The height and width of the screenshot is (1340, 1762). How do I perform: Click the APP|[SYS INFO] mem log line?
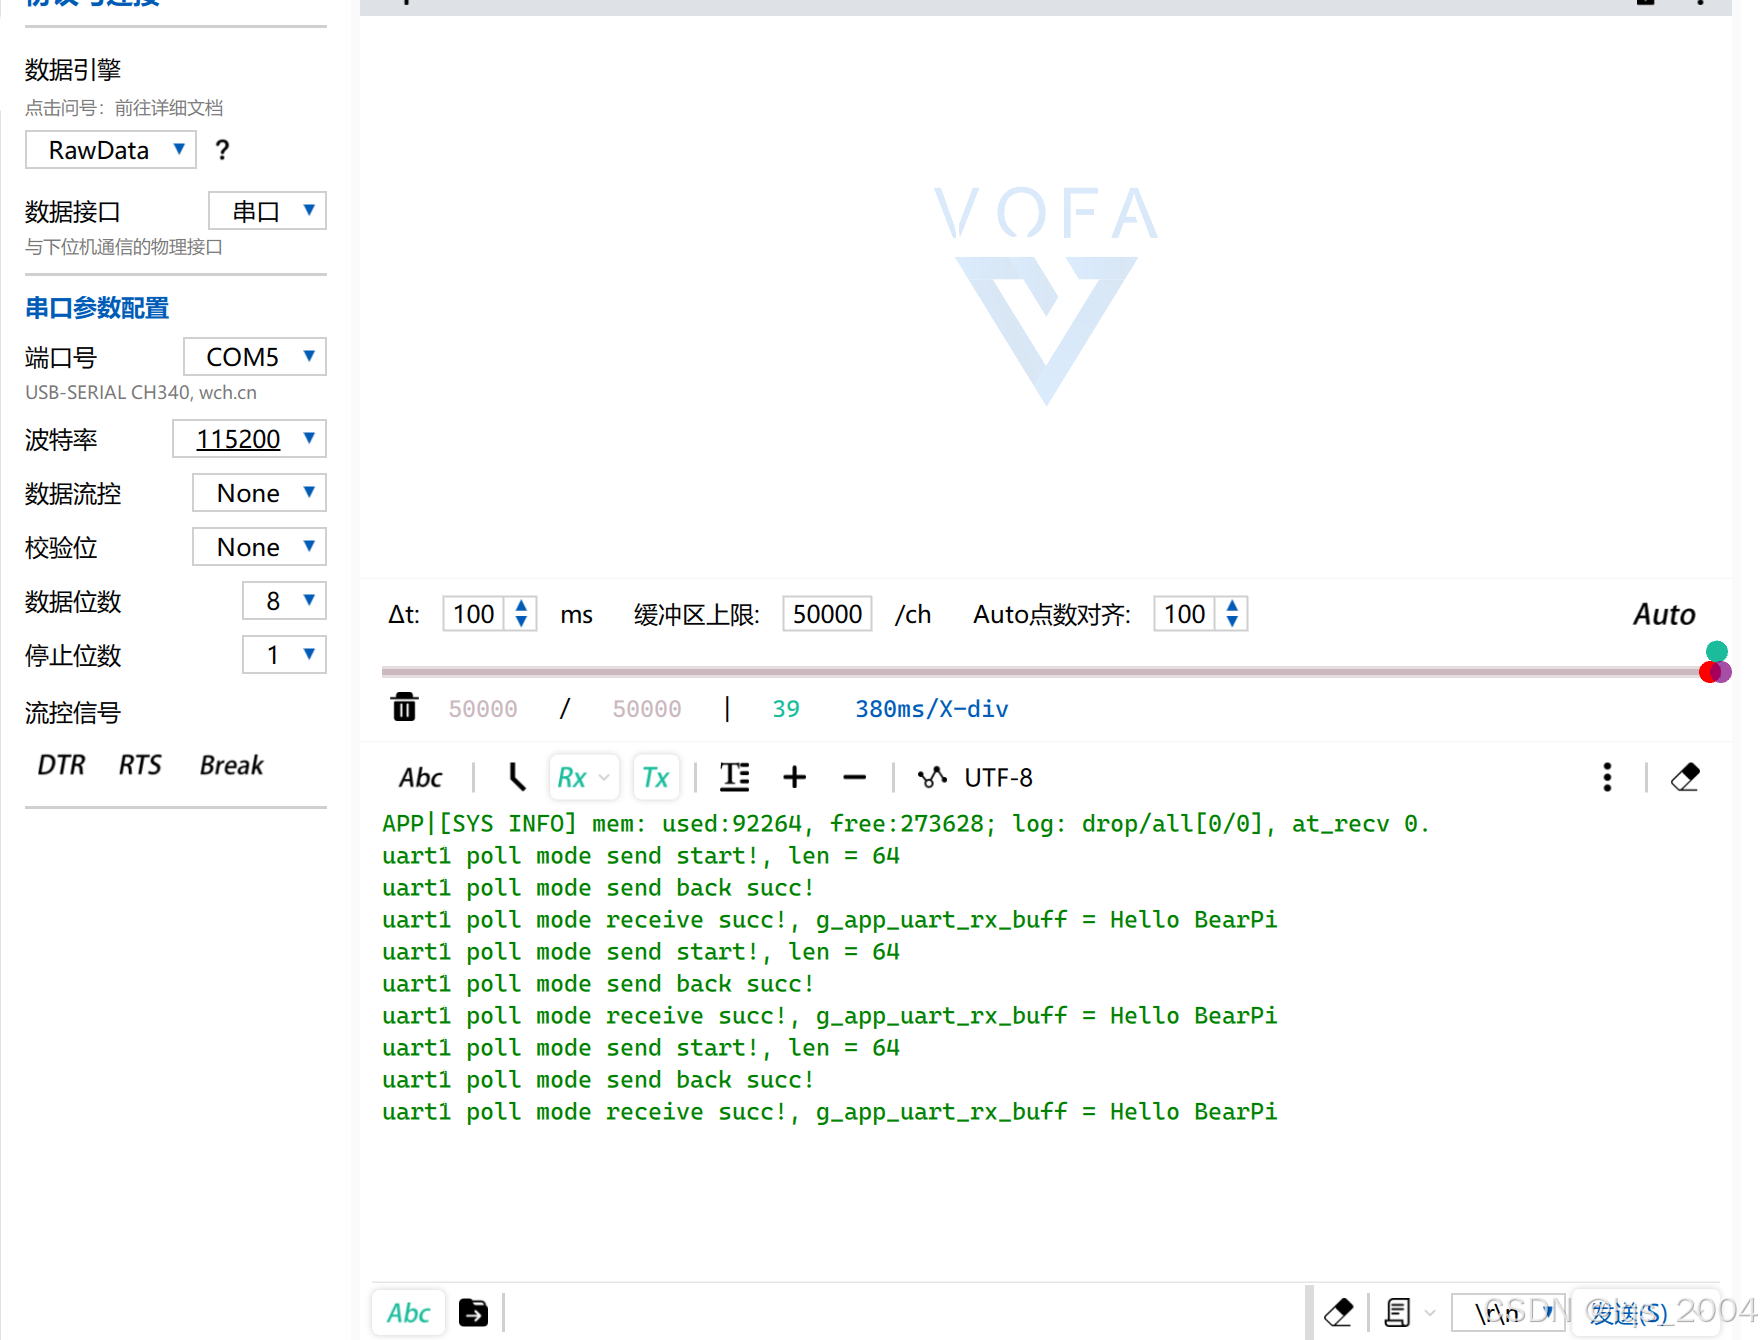coord(906,824)
